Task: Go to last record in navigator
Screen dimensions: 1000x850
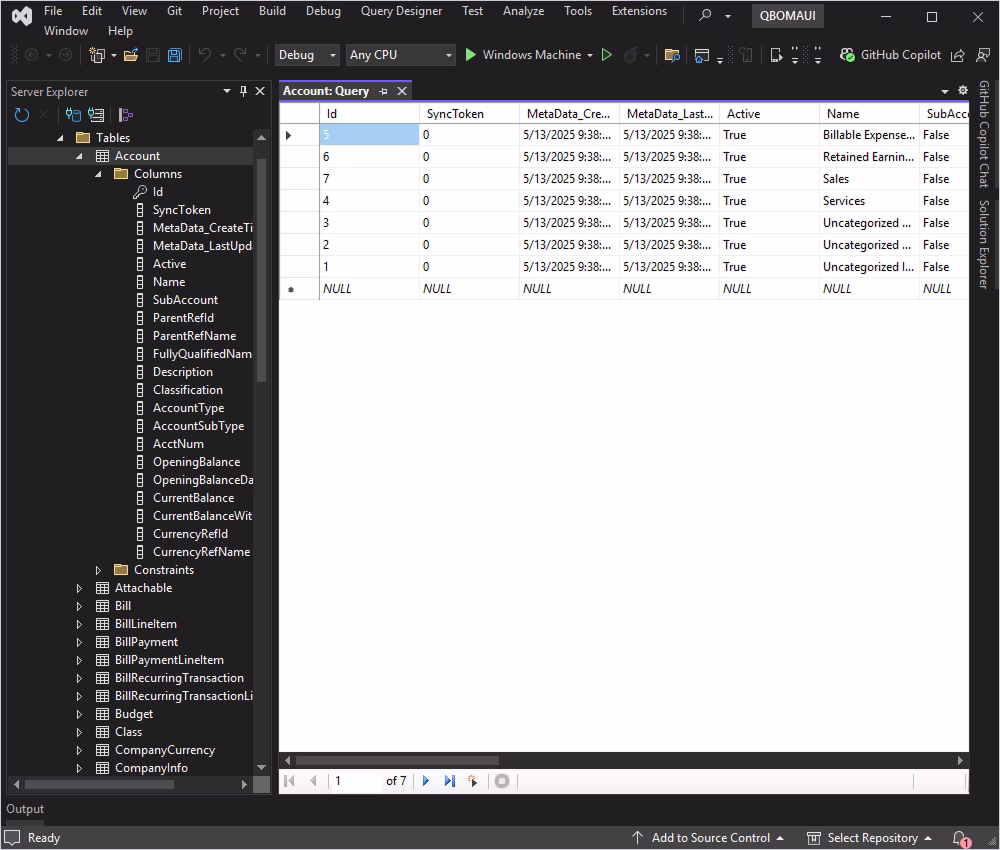Action: (450, 780)
